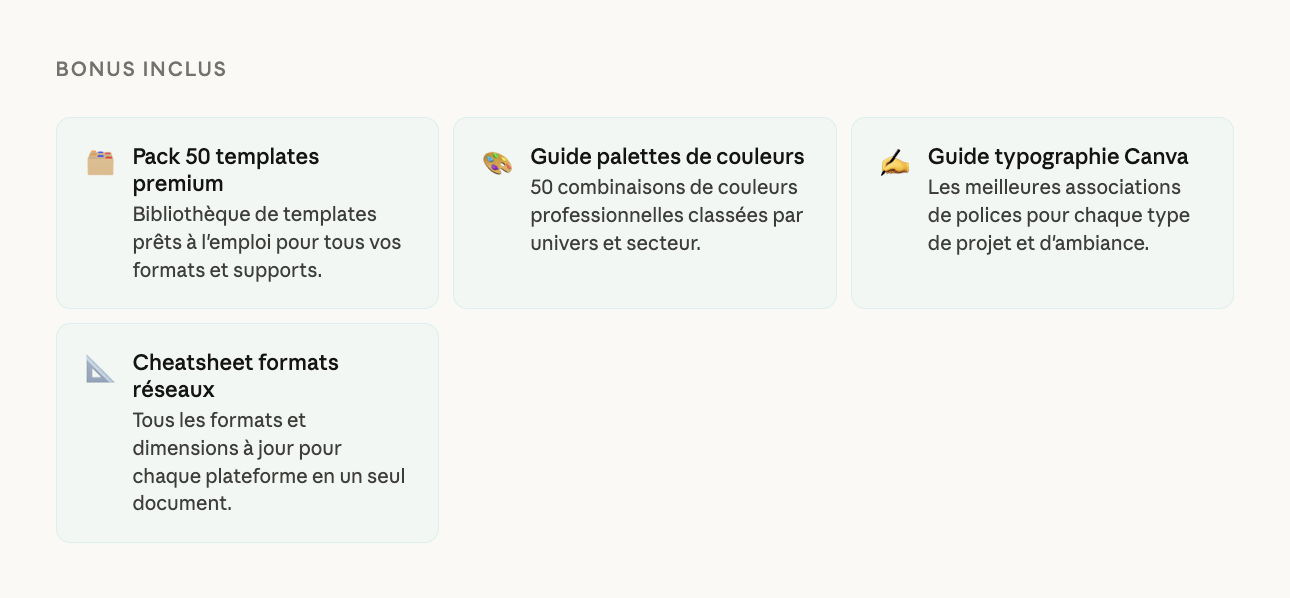Click the artist palette icon
The height and width of the screenshot is (598, 1290).
coord(497,162)
